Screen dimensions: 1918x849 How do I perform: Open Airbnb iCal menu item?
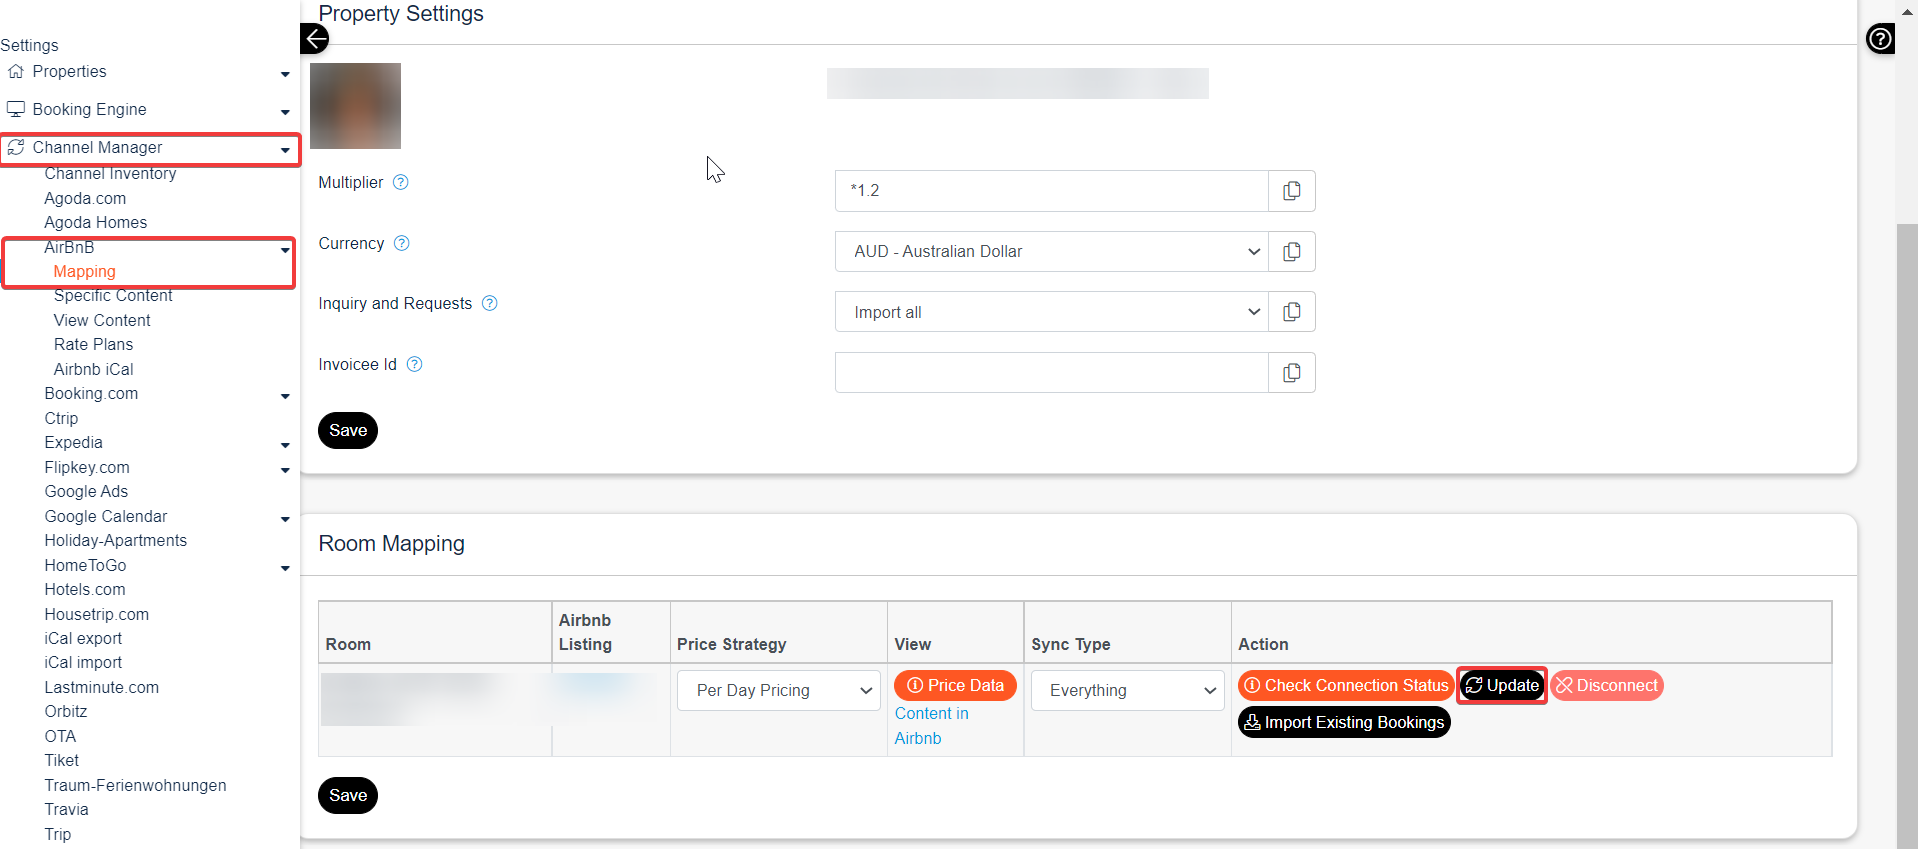[x=93, y=369]
